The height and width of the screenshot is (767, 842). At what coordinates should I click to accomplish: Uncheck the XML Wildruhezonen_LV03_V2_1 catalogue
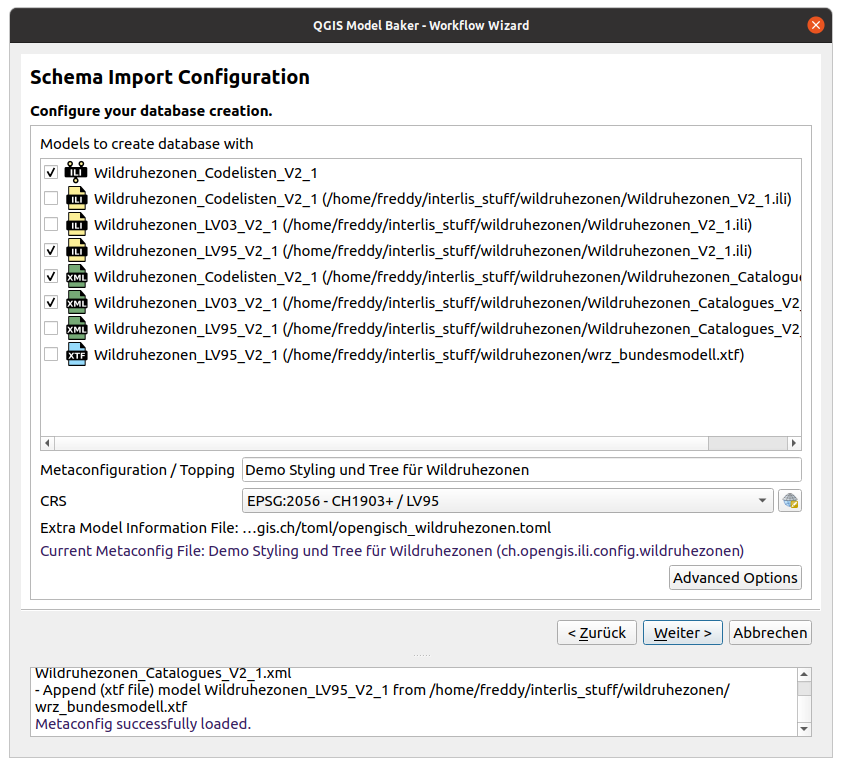[x=51, y=302]
